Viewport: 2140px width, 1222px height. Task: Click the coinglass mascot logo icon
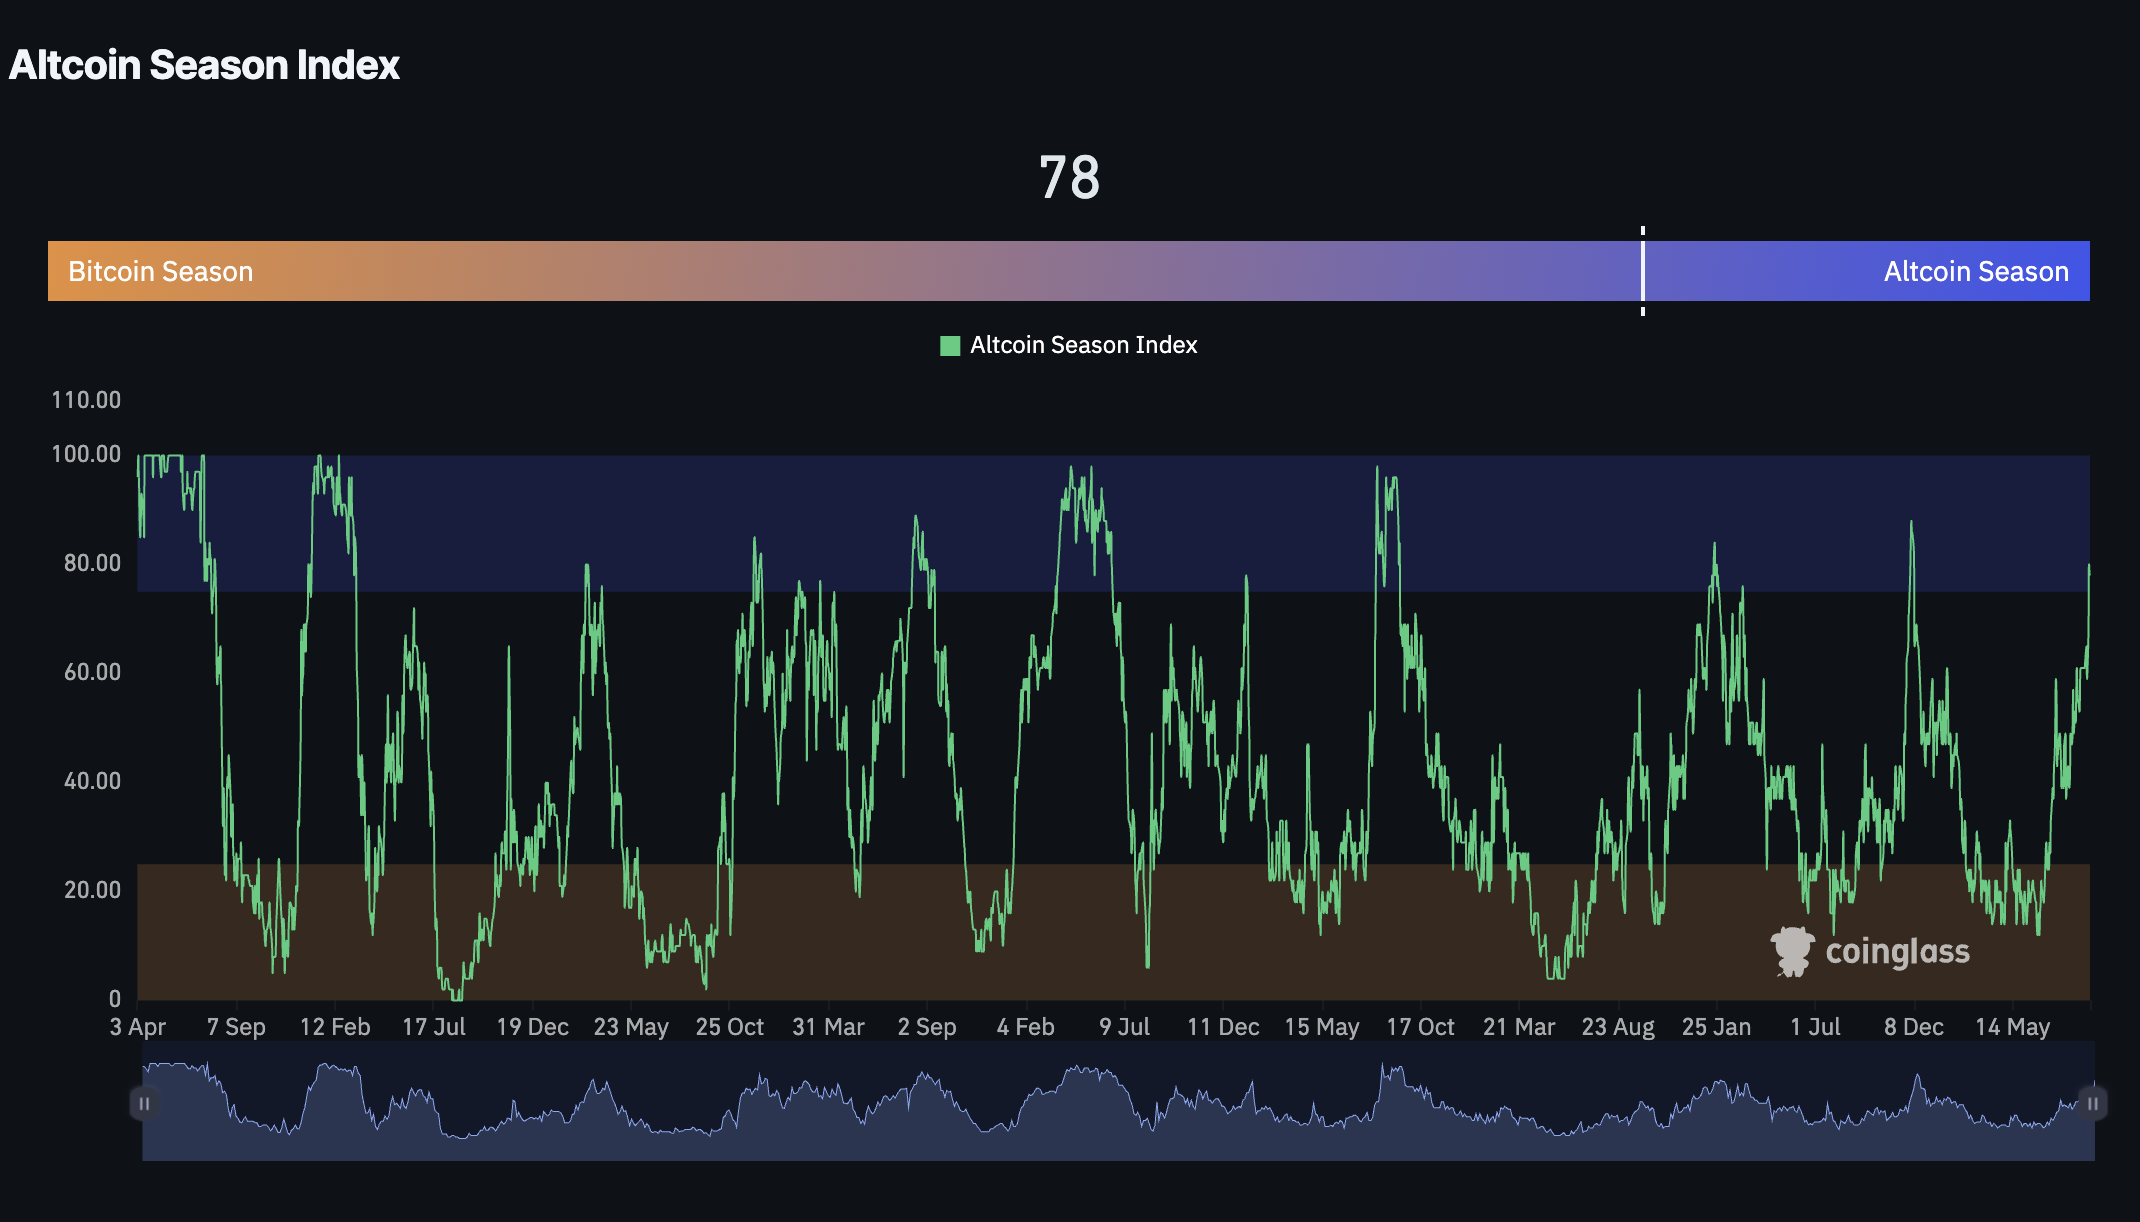(x=1792, y=951)
